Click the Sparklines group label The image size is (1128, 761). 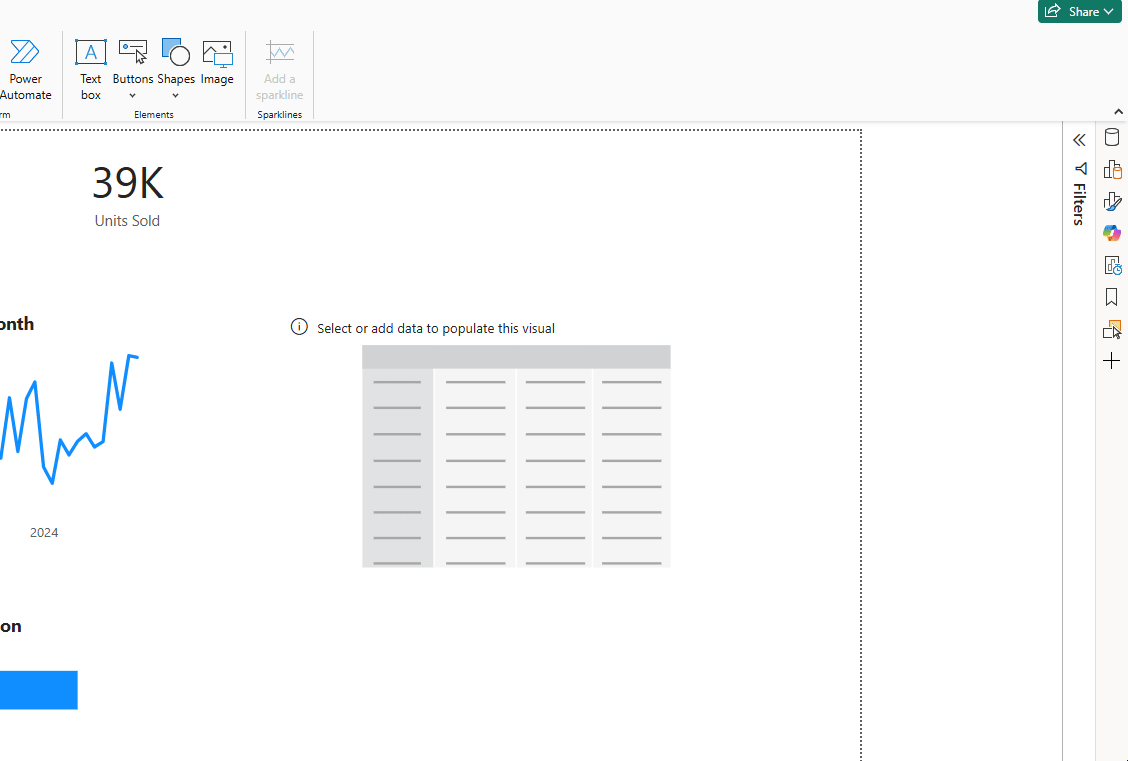click(279, 114)
